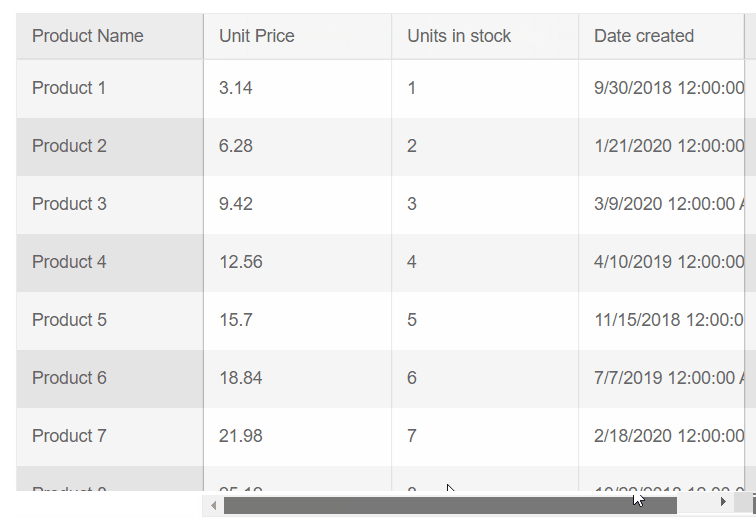Click the unit price 3.14 cell
756x519 pixels.
pos(236,88)
